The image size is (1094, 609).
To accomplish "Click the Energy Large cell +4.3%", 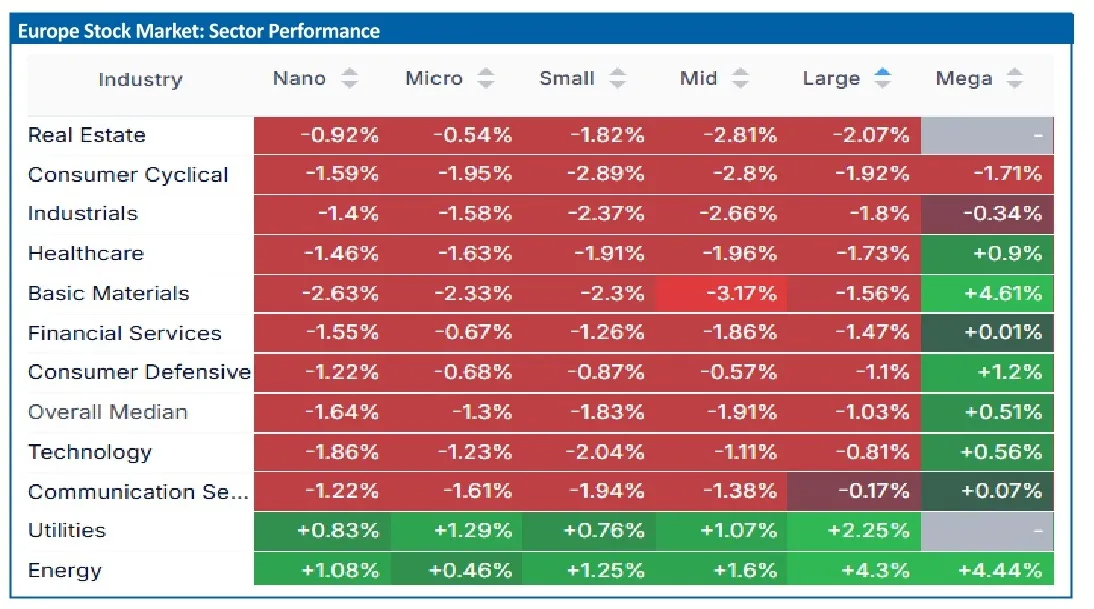I will (854, 571).
